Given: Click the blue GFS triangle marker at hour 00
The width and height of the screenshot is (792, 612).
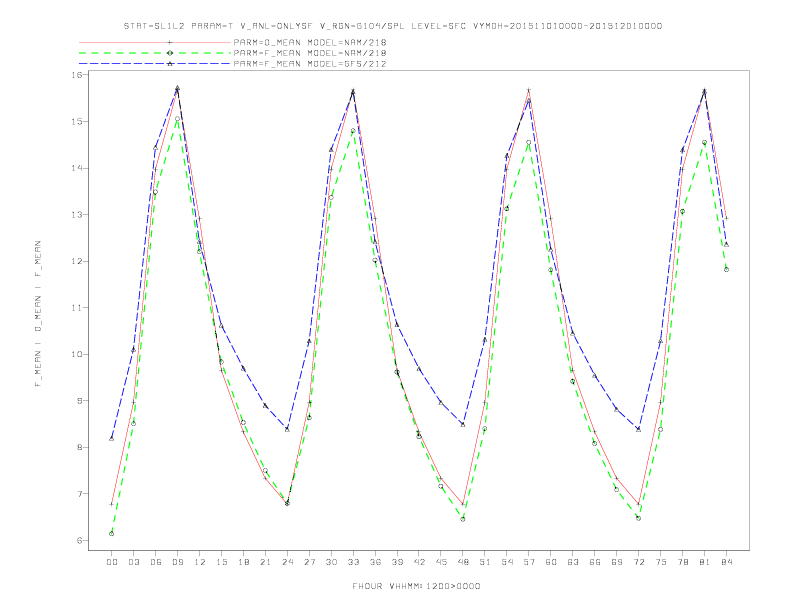Looking at the screenshot, I should (x=112, y=438).
